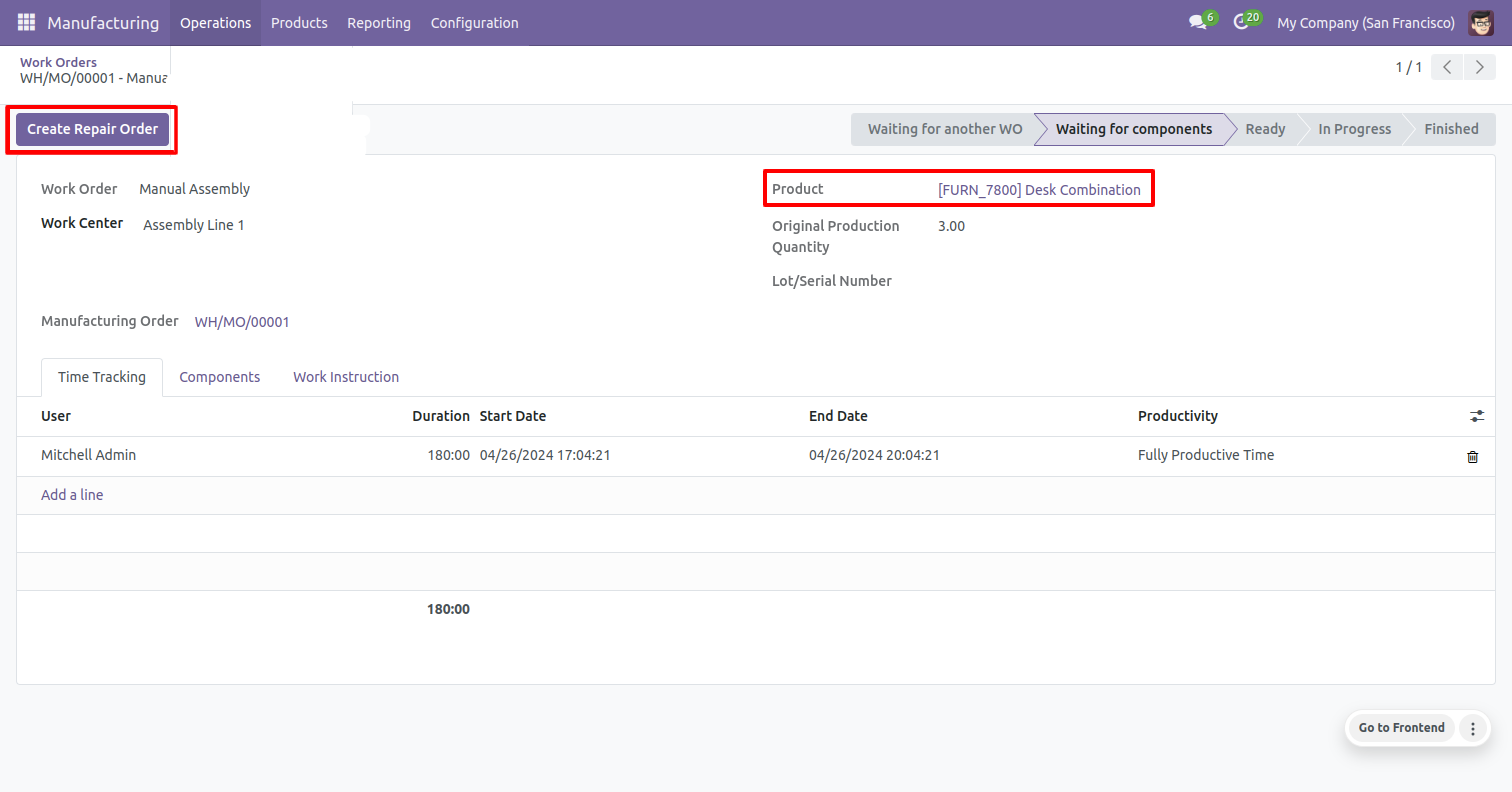Switch to the Work Instruction tab
Screen dimensions: 1512x792
pos(346,377)
